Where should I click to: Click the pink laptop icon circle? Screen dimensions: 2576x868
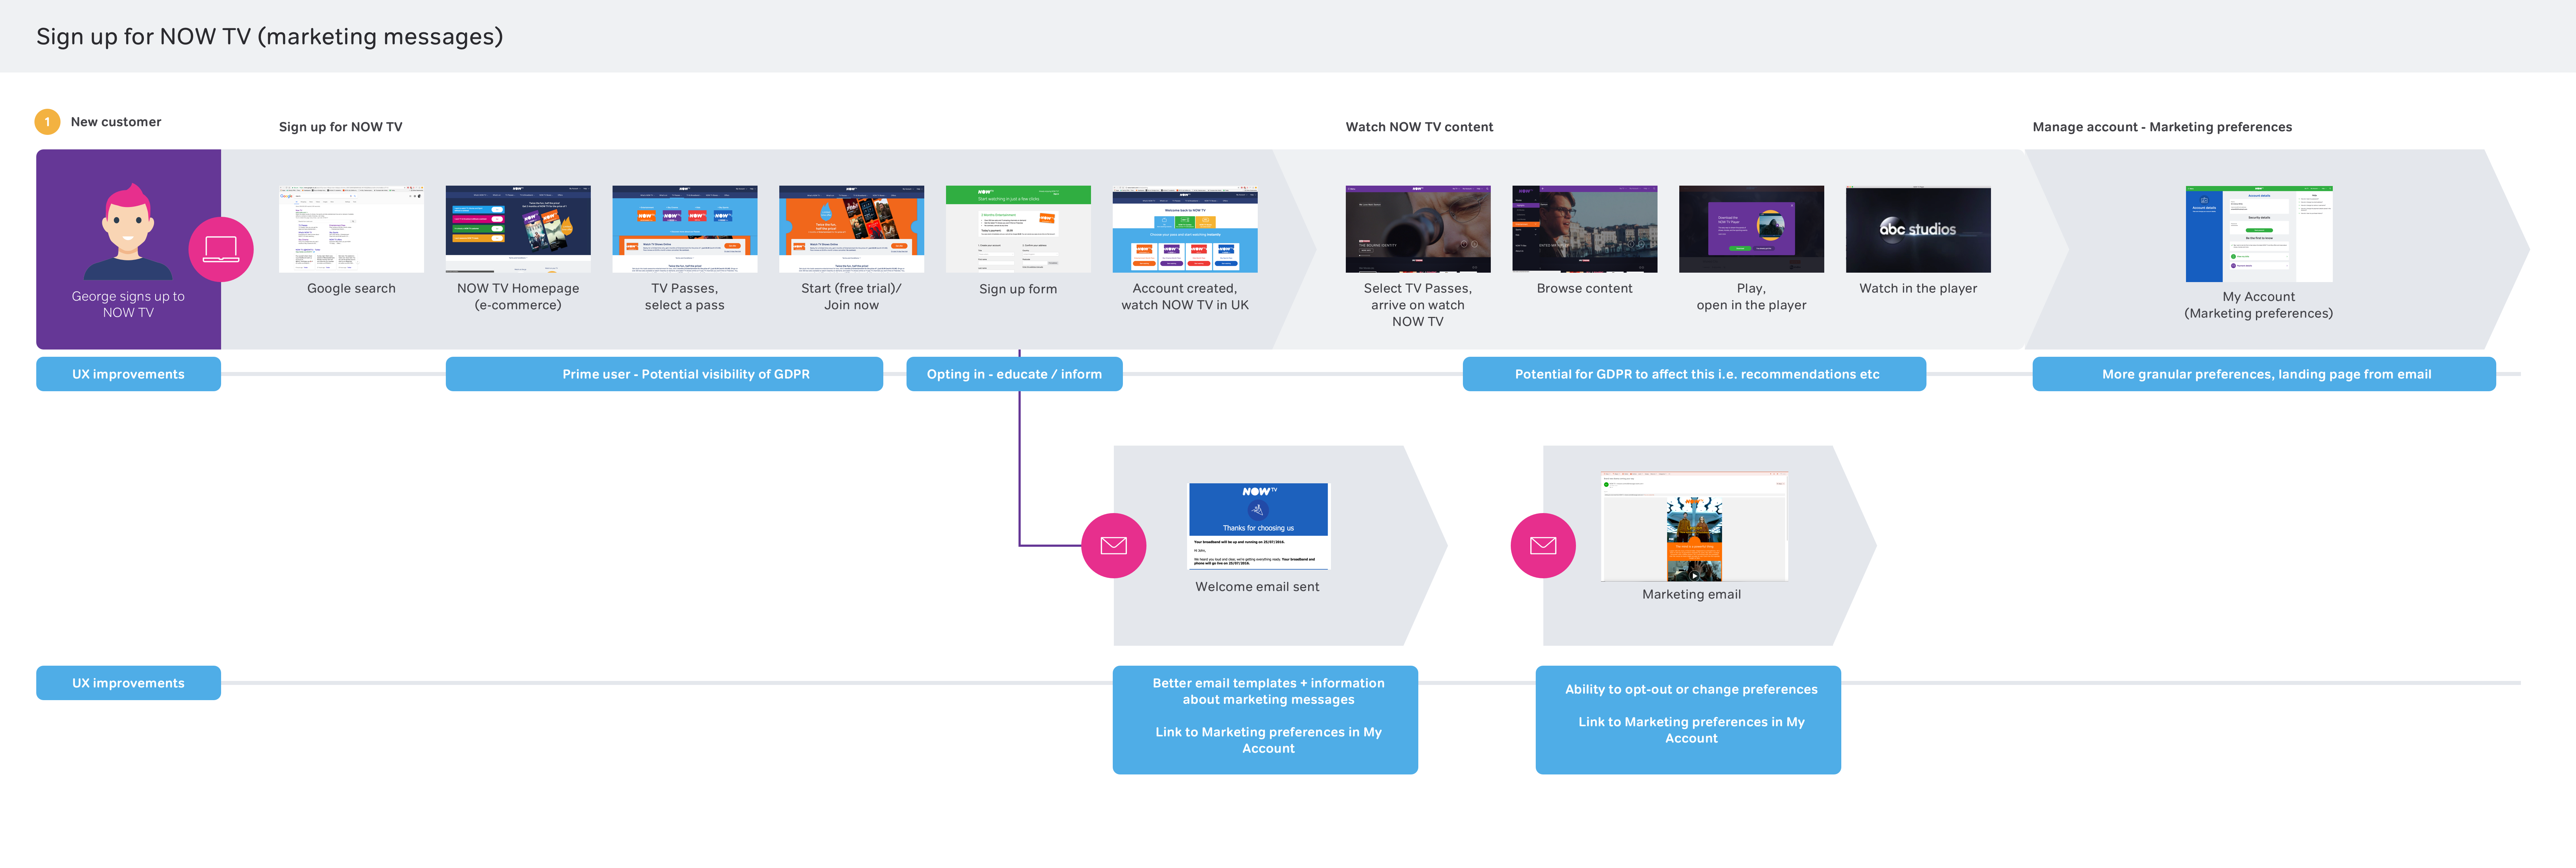(x=221, y=249)
